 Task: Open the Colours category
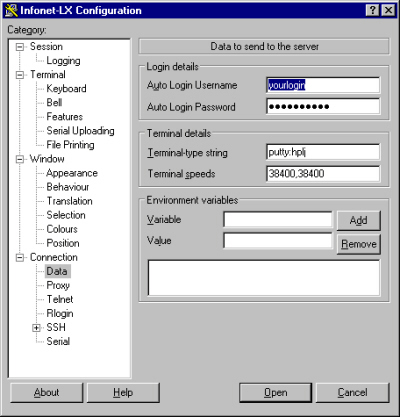pyautogui.click(x=62, y=229)
